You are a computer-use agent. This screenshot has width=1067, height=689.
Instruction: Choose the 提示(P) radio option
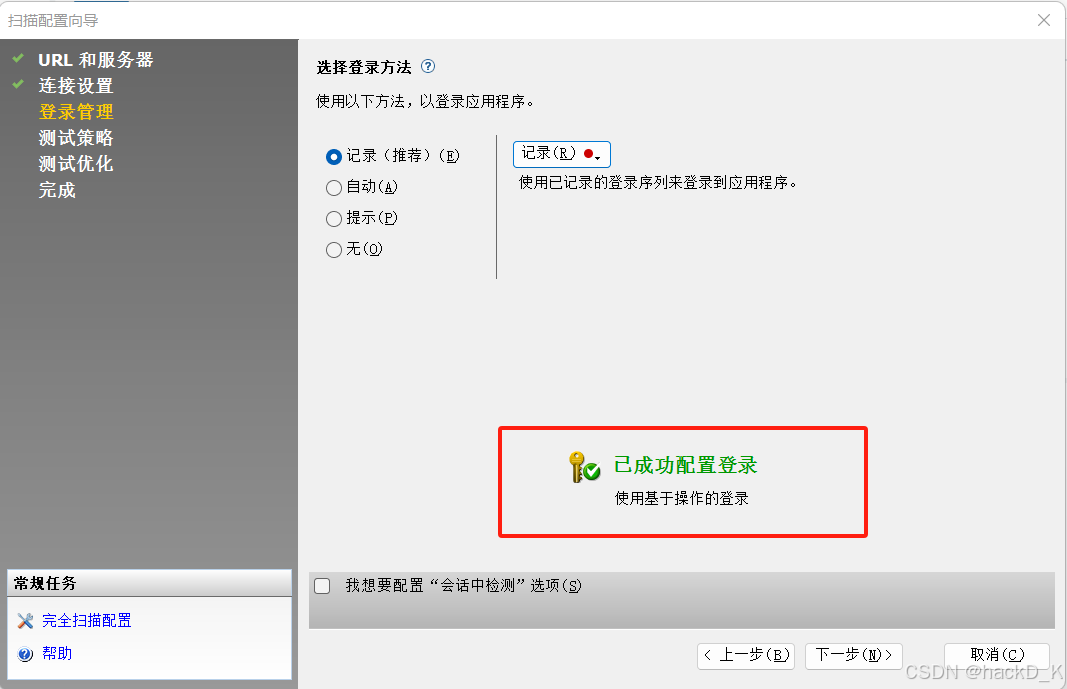pyautogui.click(x=333, y=218)
